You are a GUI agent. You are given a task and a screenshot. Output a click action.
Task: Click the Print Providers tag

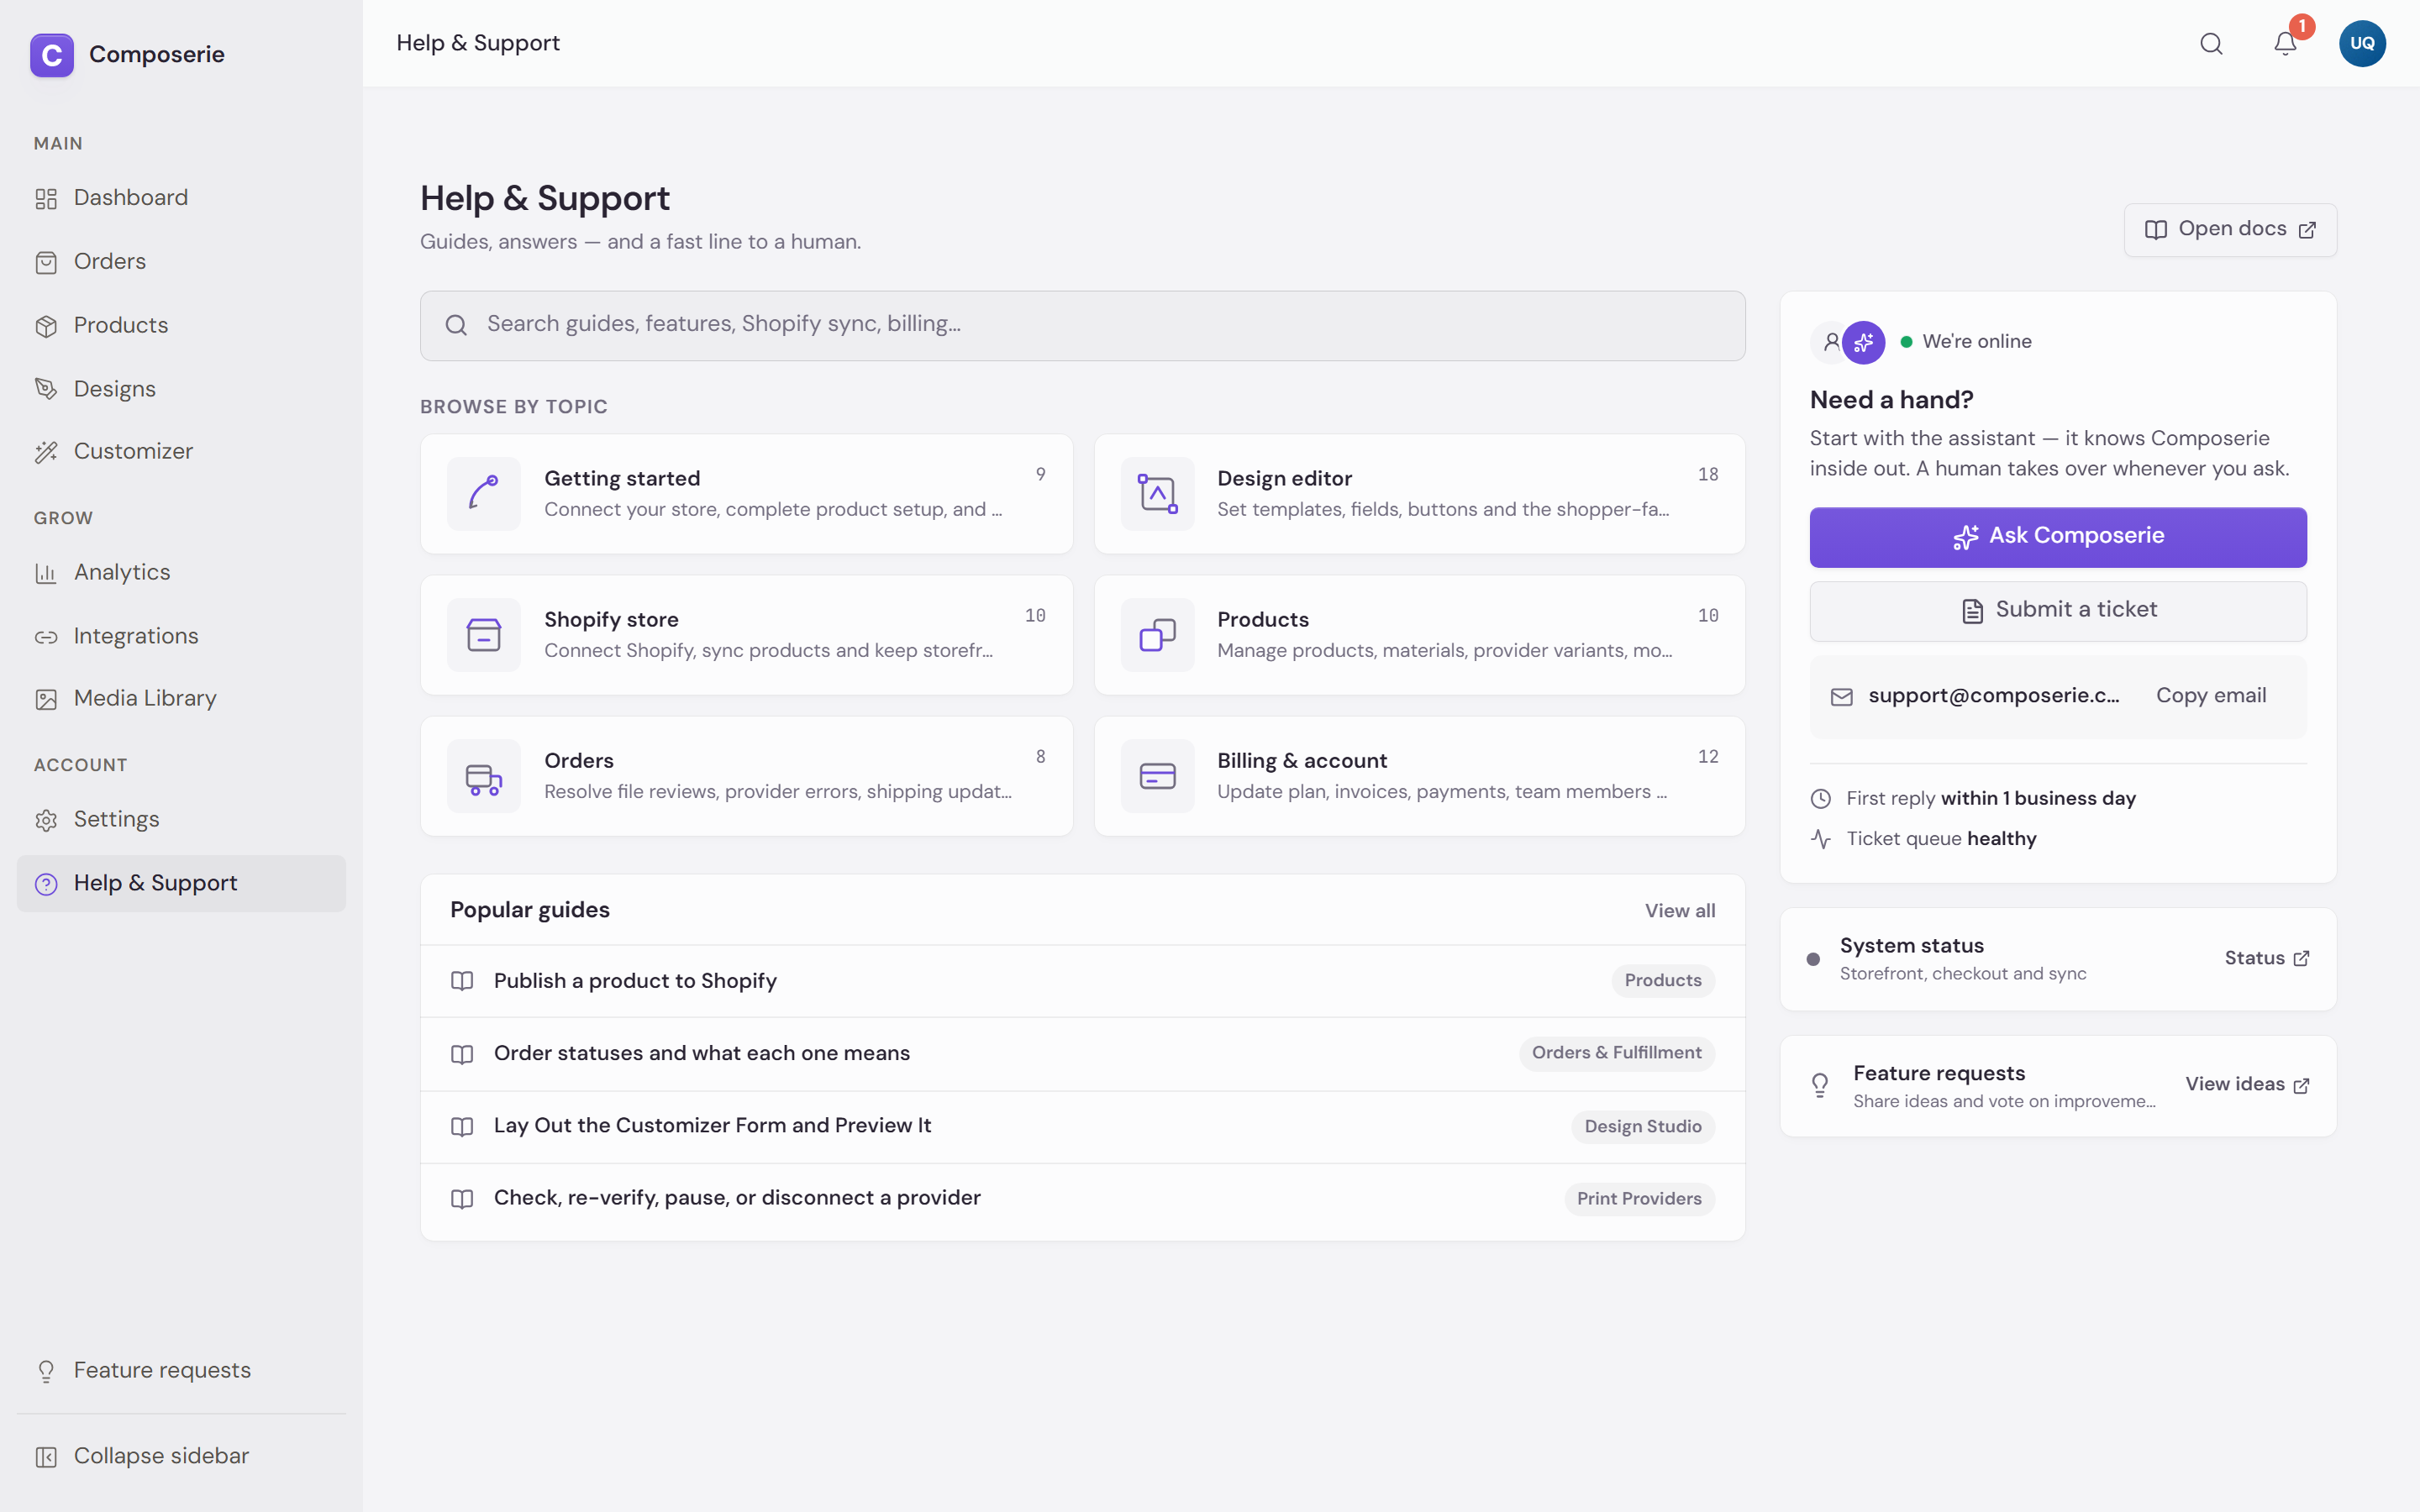[1639, 1199]
